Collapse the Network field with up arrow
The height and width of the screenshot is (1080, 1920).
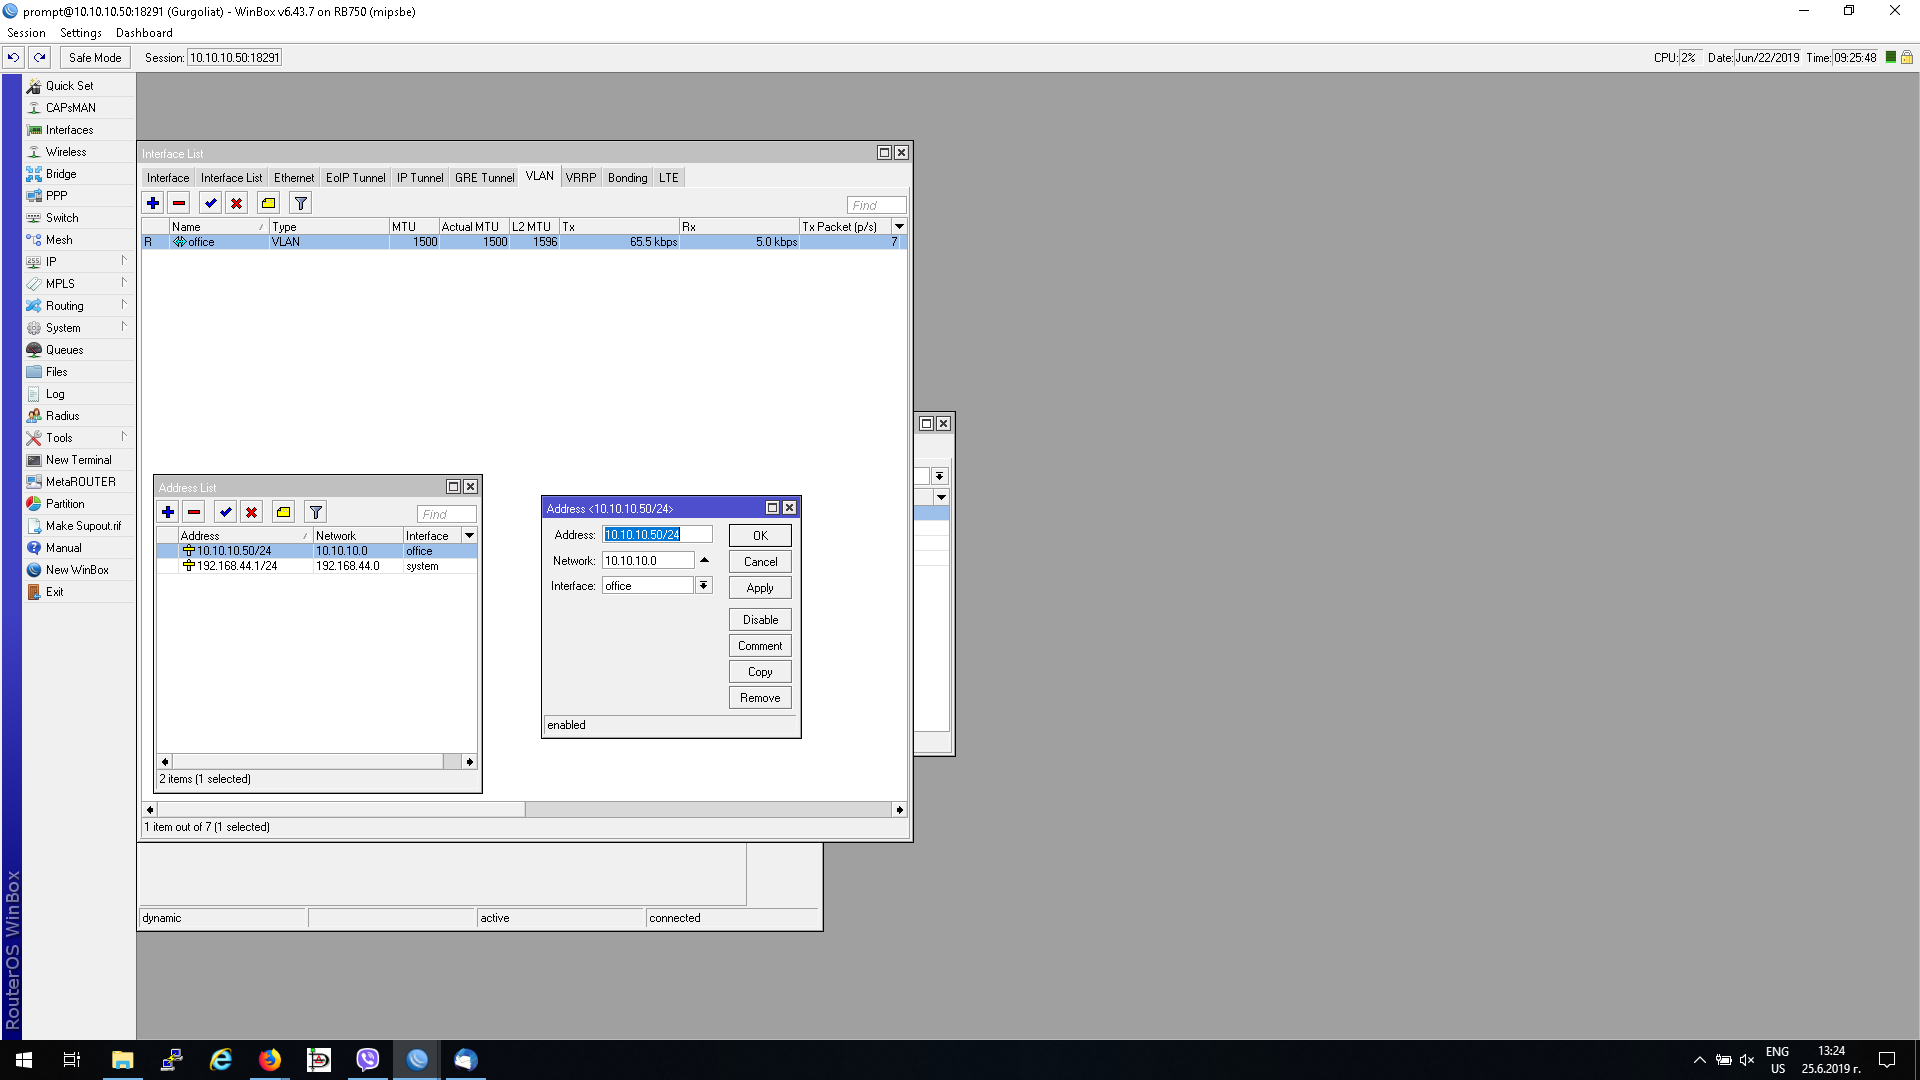(x=704, y=560)
